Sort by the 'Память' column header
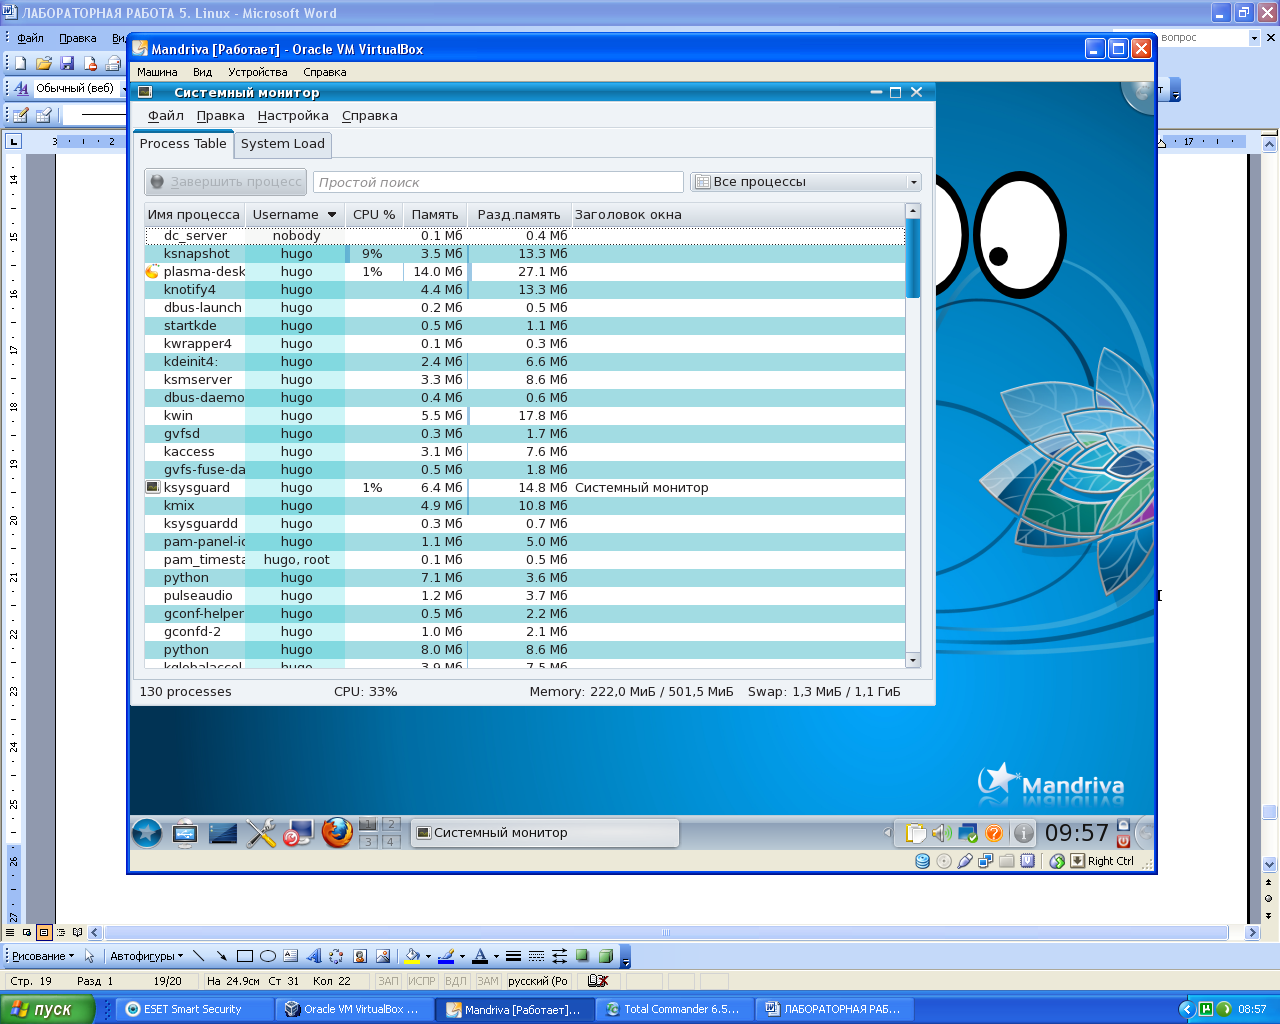The width and height of the screenshot is (1280, 1024). [x=435, y=215]
